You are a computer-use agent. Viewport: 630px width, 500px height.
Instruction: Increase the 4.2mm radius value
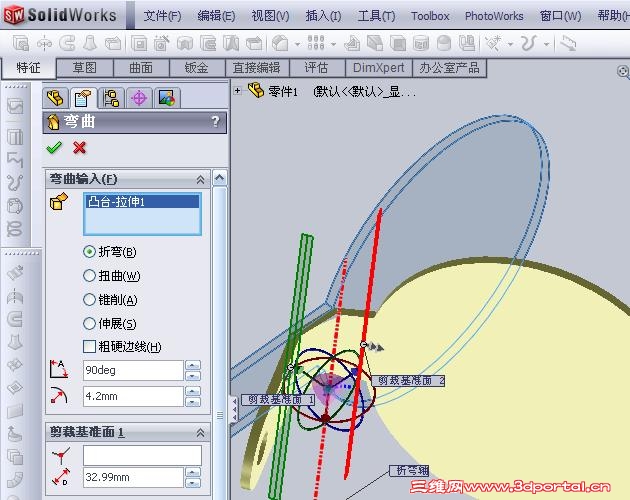(193, 391)
